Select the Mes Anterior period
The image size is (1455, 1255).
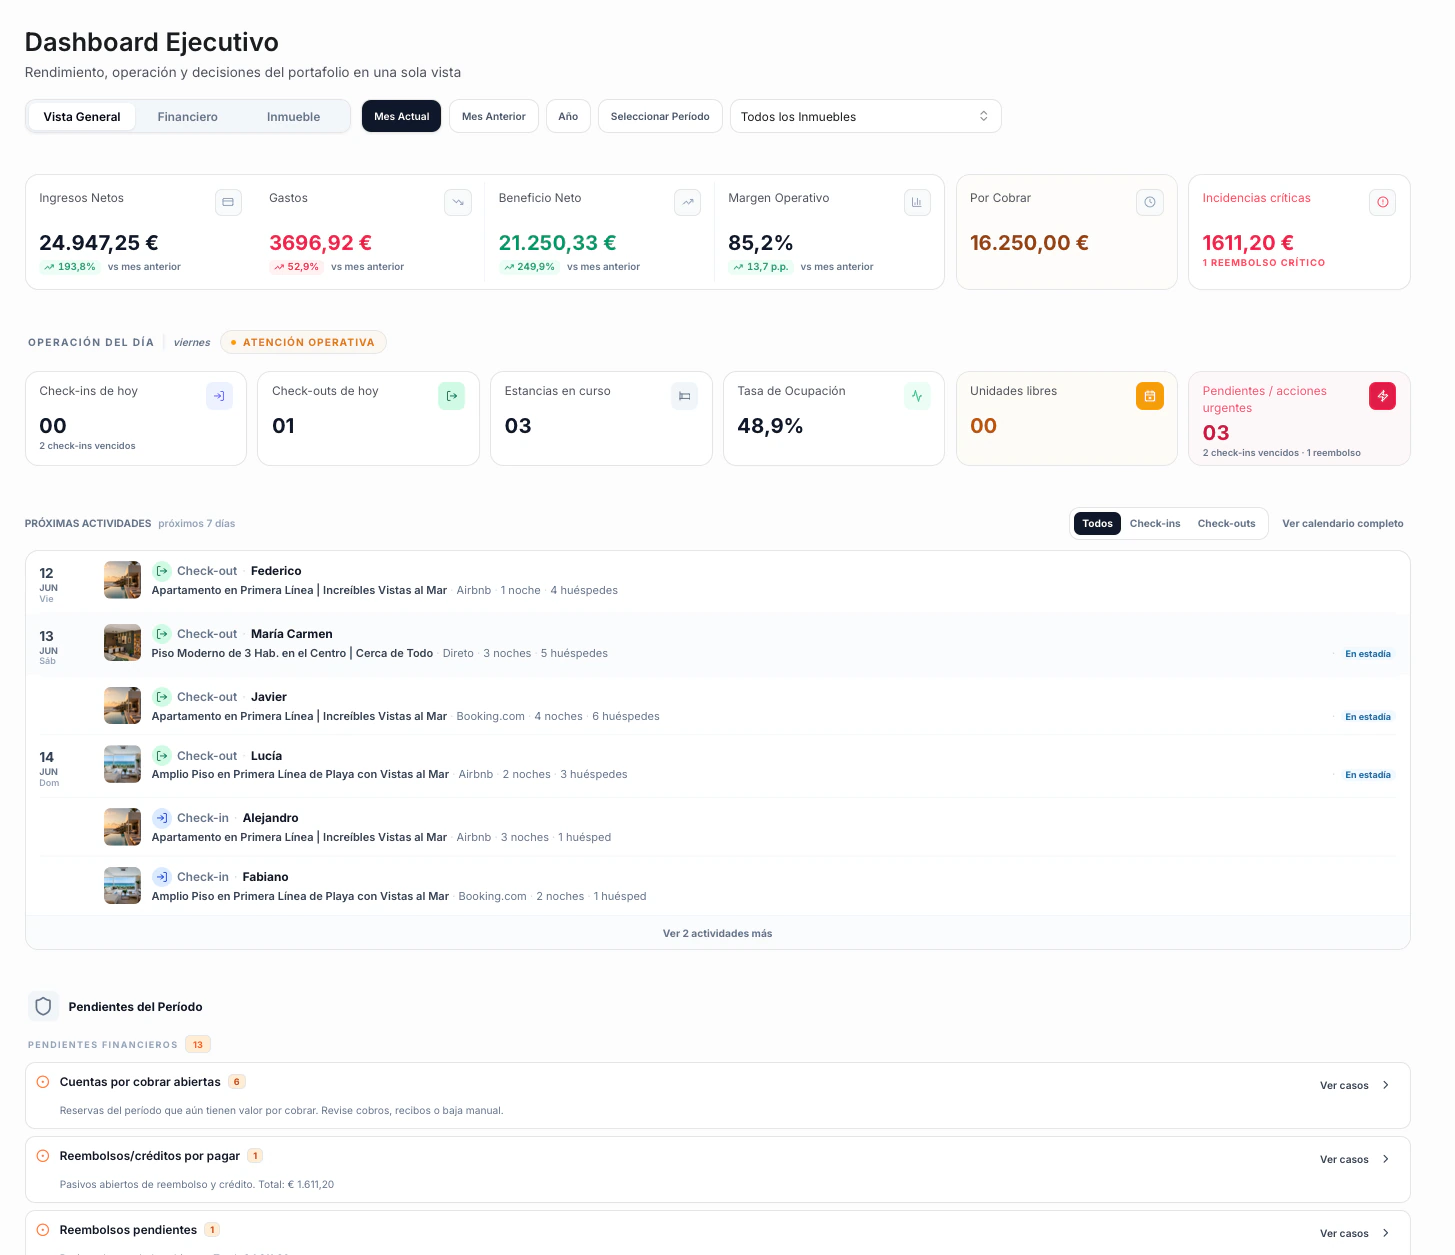coord(494,116)
